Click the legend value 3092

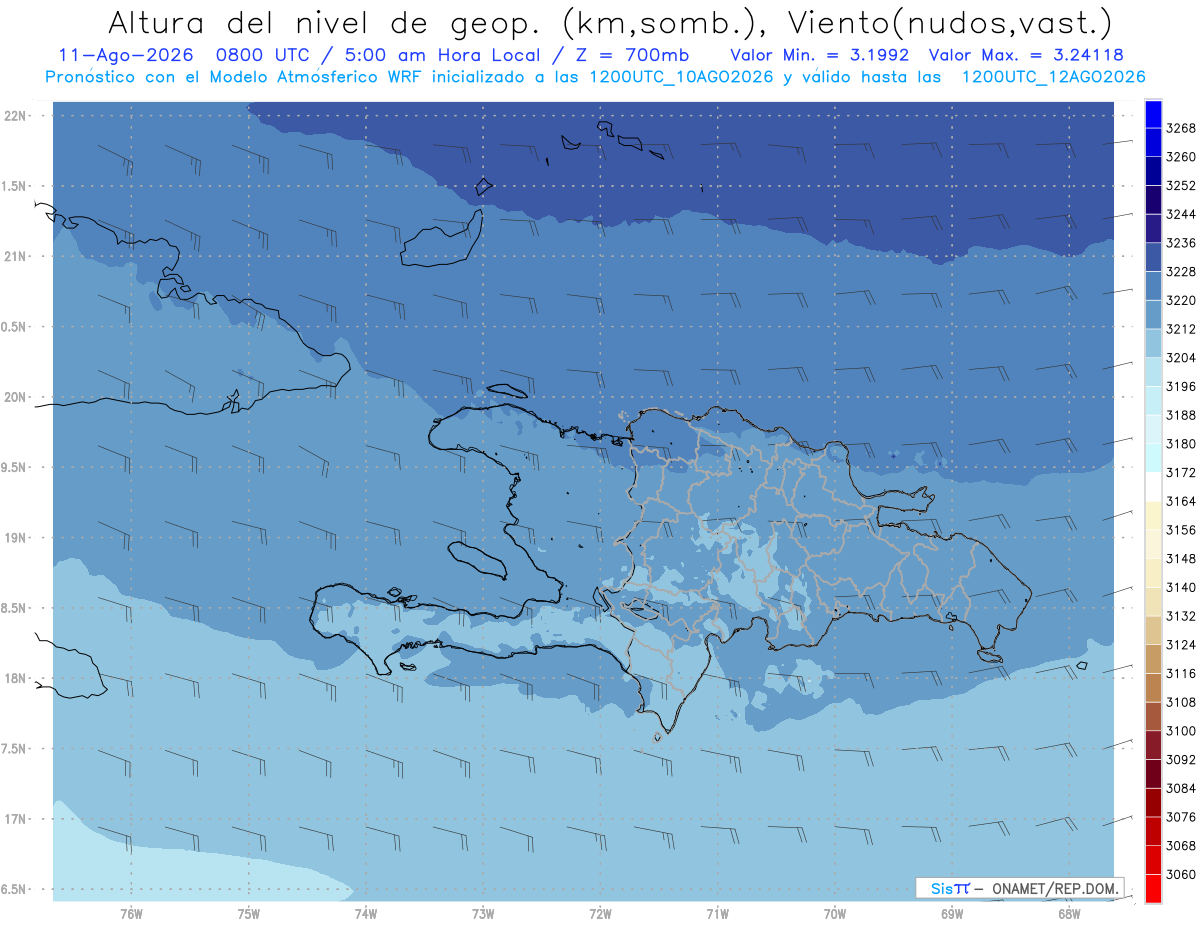[x=1180, y=760]
